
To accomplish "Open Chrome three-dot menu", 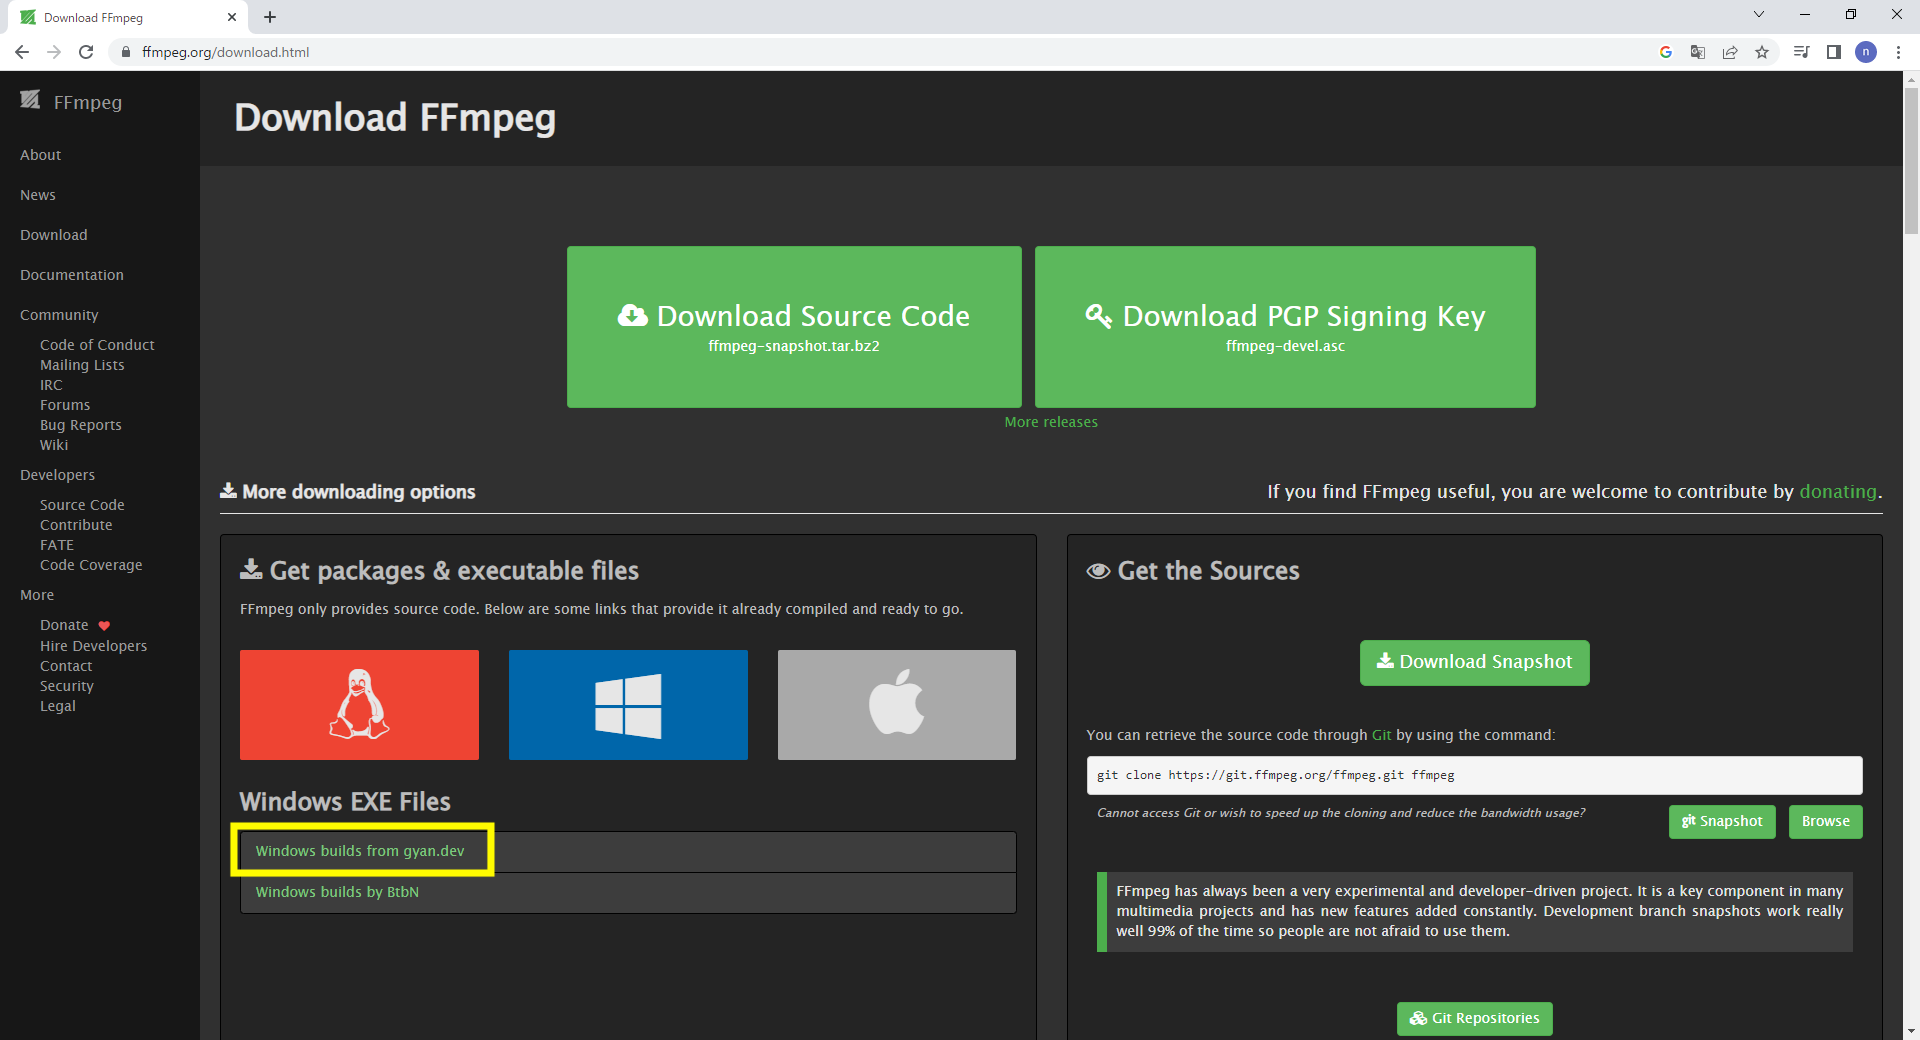I will (x=1898, y=52).
